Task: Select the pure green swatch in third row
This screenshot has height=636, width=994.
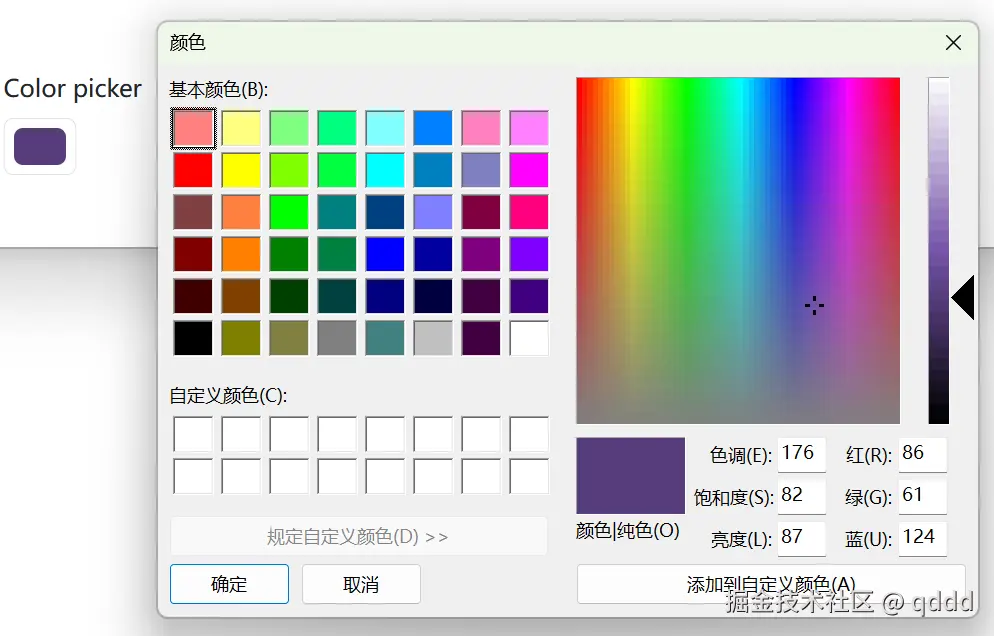Action: pos(289,212)
